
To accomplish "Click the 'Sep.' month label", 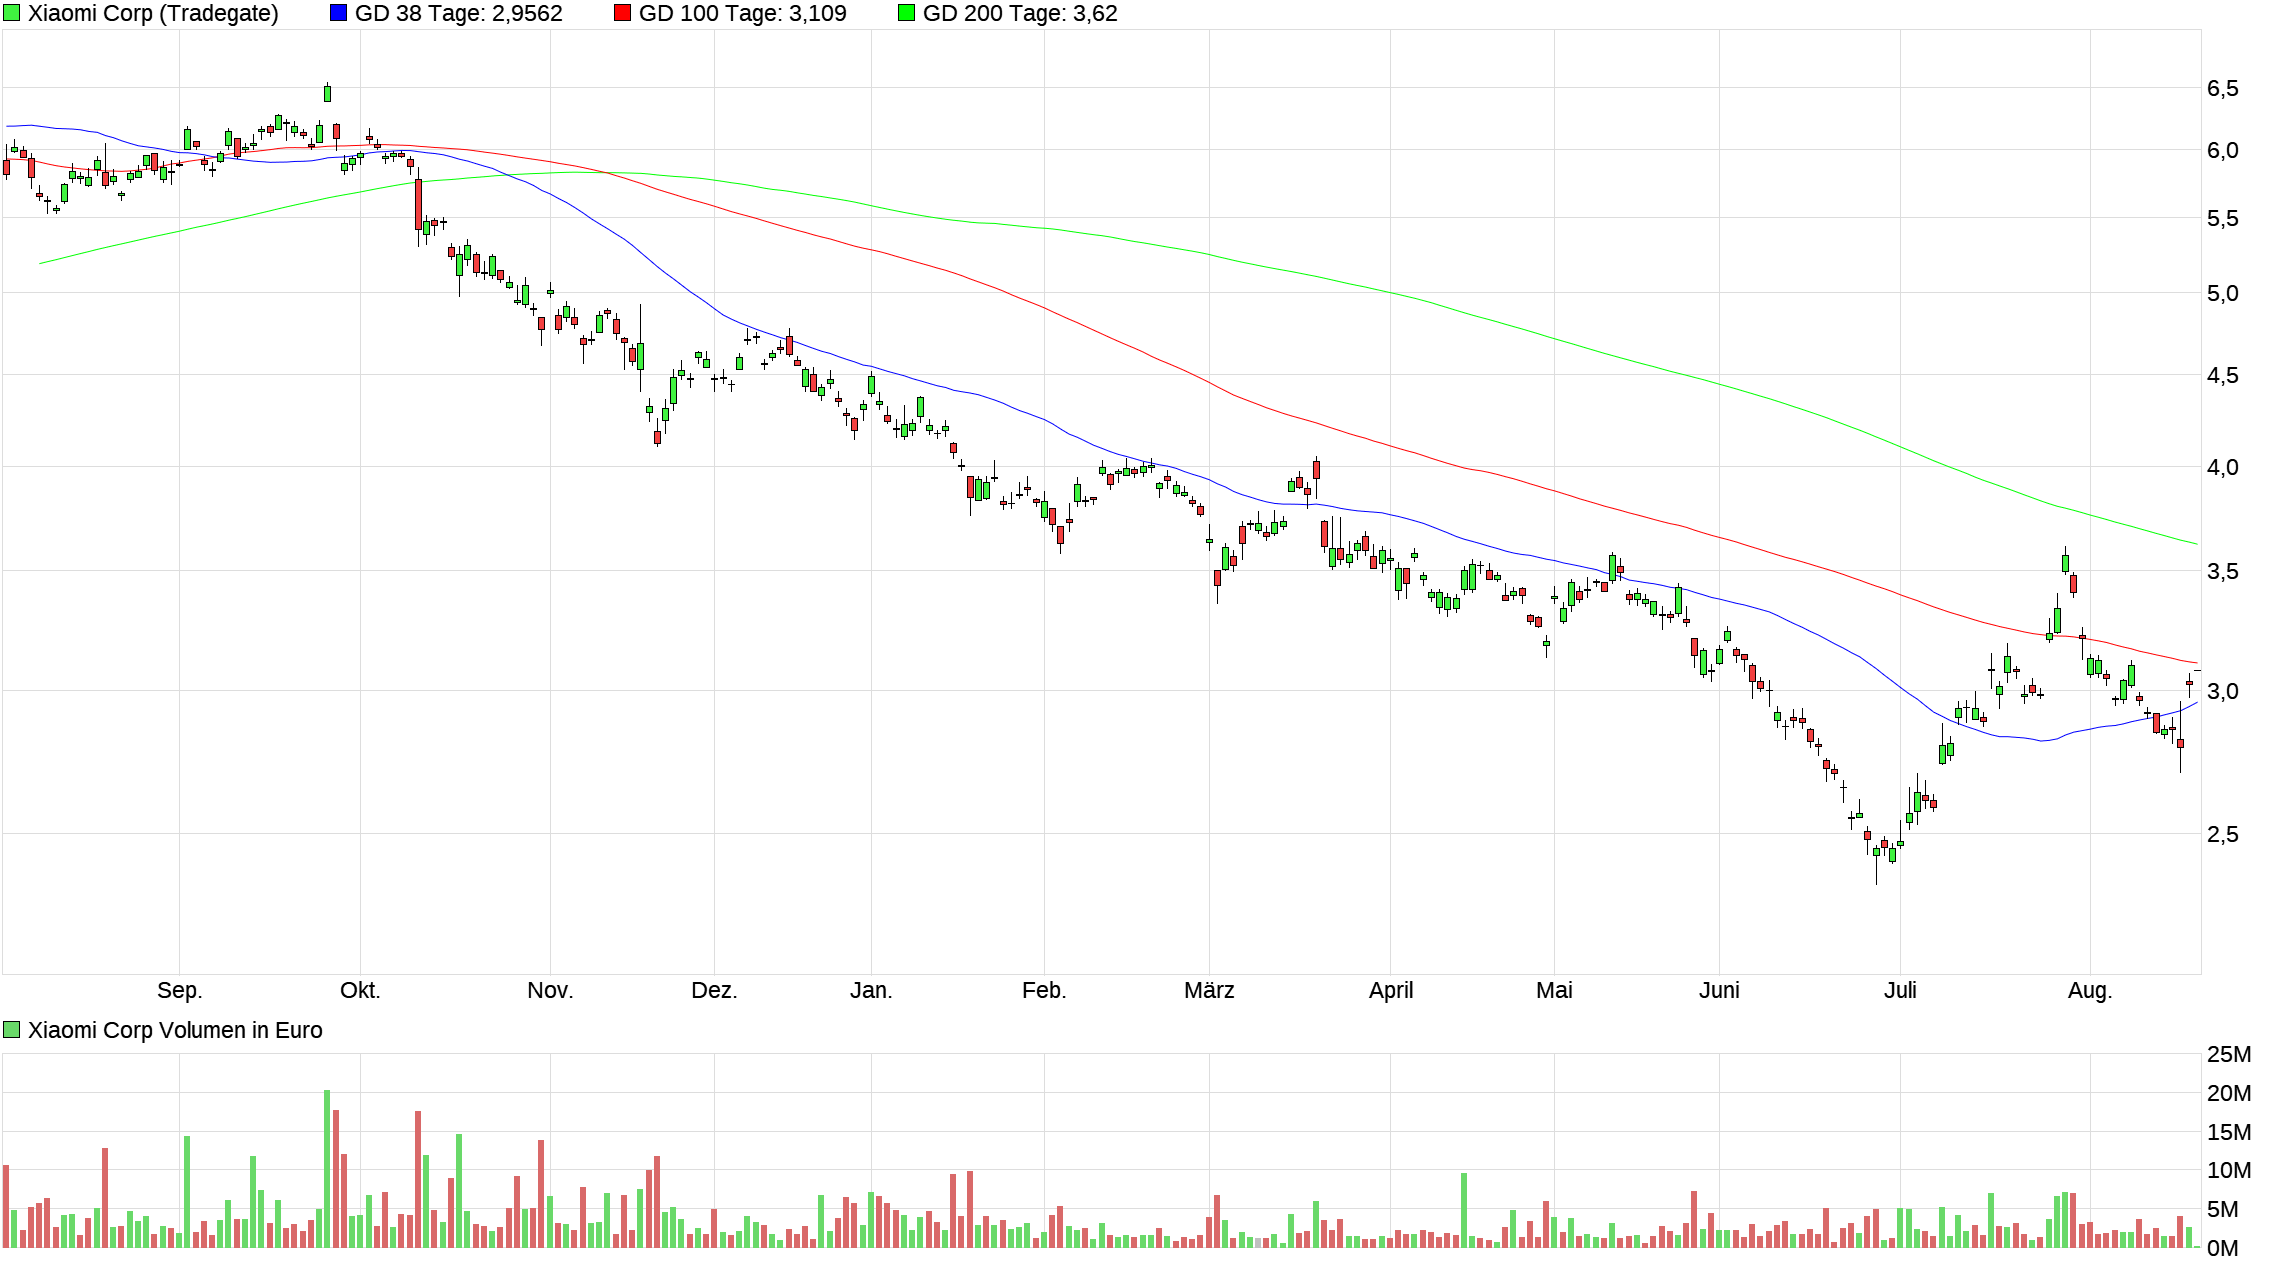I will (180, 990).
